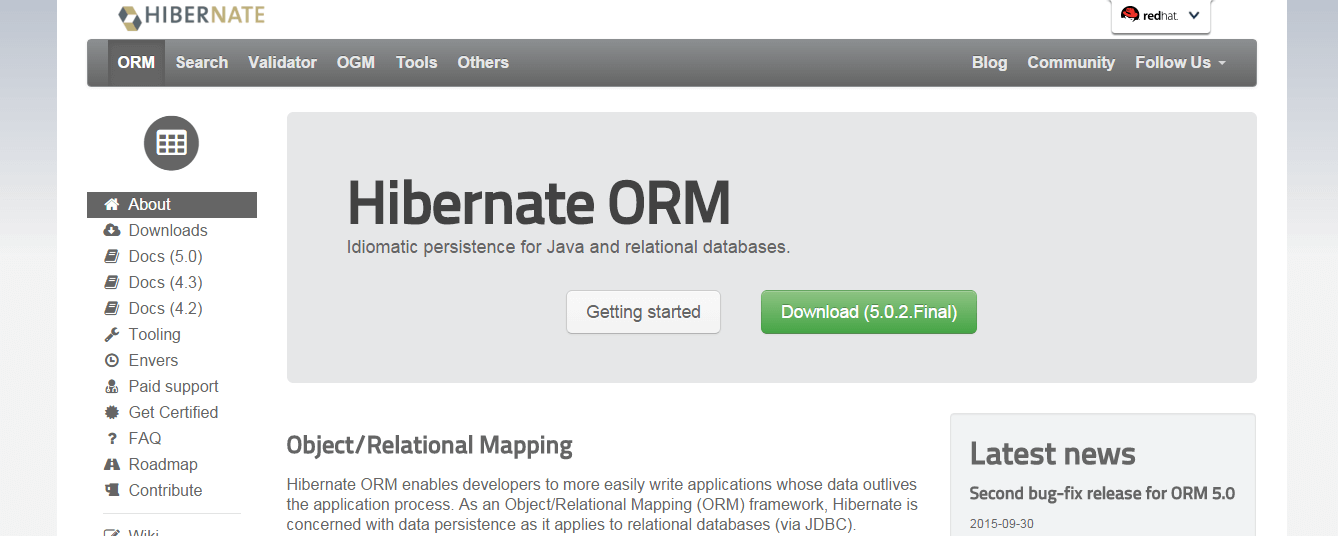The height and width of the screenshot is (536, 1338).
Task: Click the icon beside Contribute
Action: click(112, 490)
